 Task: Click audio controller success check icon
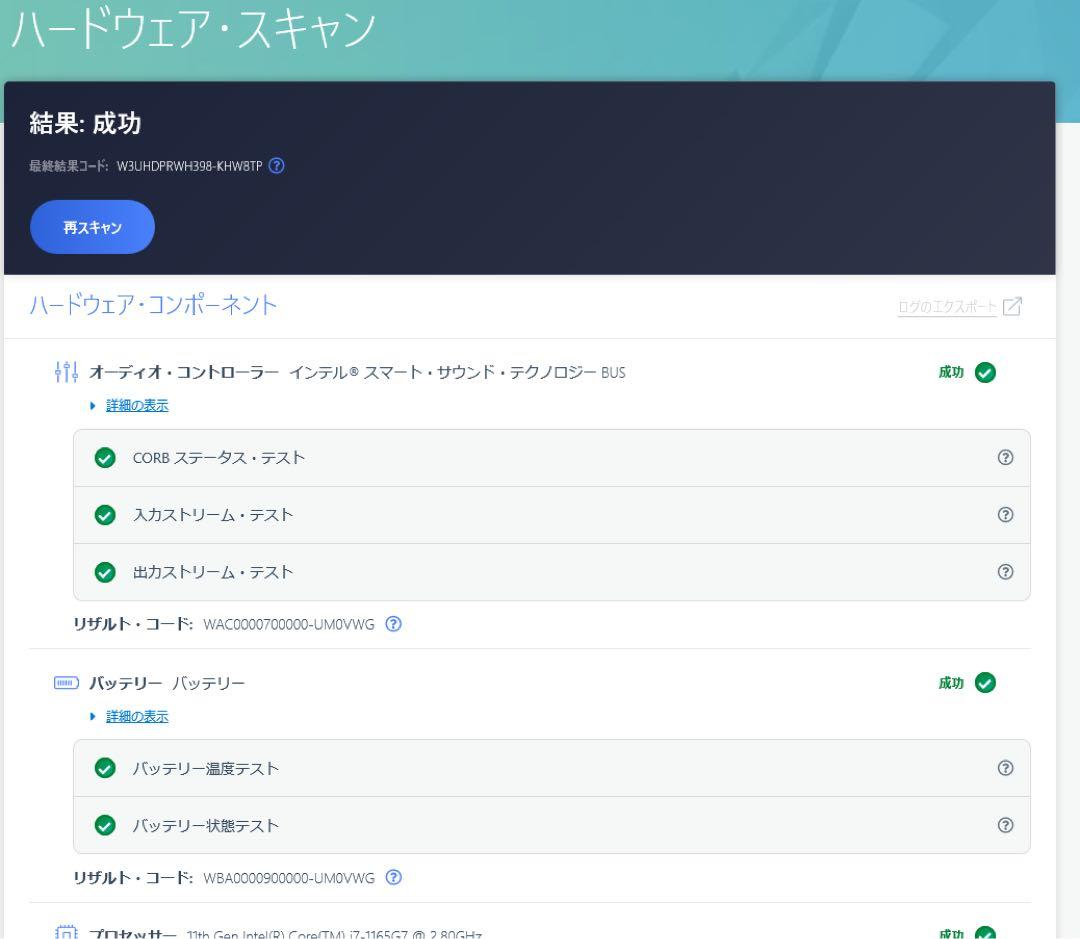pyautogui.click(x=985, y=373)
